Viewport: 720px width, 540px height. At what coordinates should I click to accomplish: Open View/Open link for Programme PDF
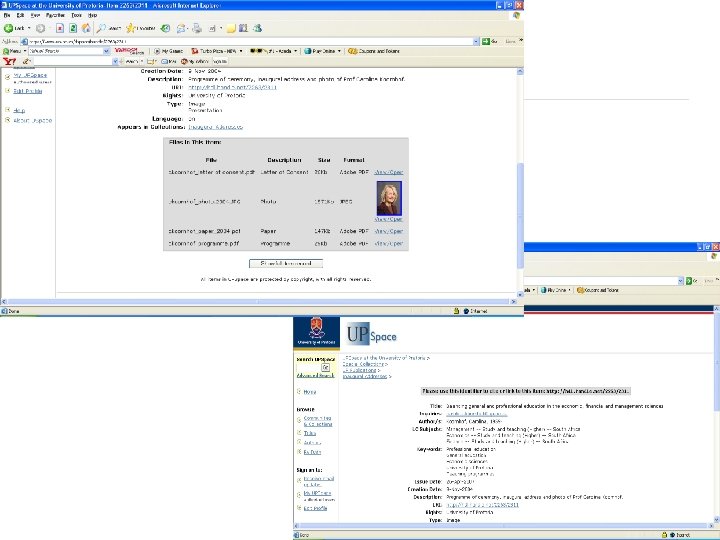coord(388,244)
